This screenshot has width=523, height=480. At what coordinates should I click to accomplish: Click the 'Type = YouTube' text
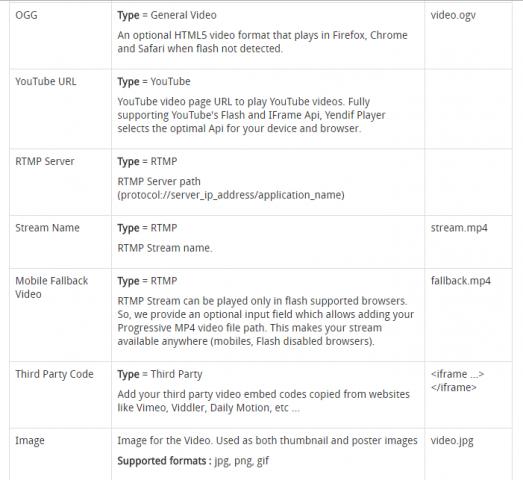click(154, 82)
